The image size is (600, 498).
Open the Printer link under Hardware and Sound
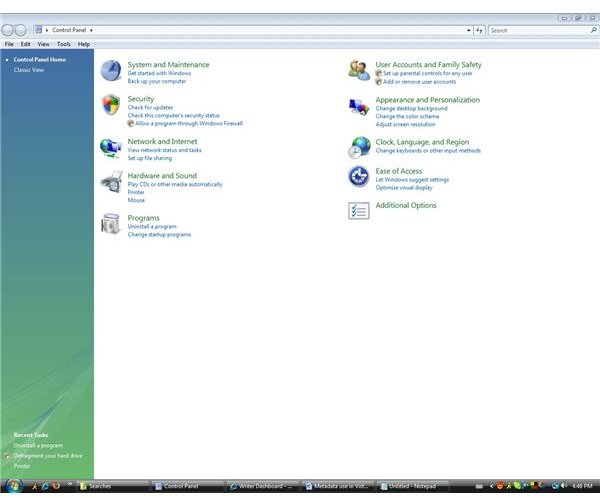pos(136,192)
